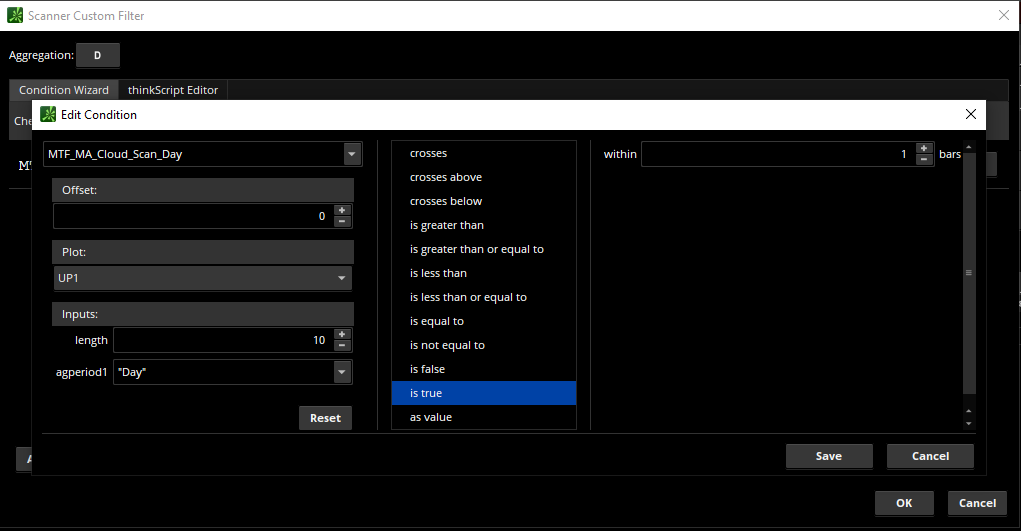Screen dimensions: 1021x531
Task: Switch to the thinkScript Editor tab
Action: pos(173,90)
